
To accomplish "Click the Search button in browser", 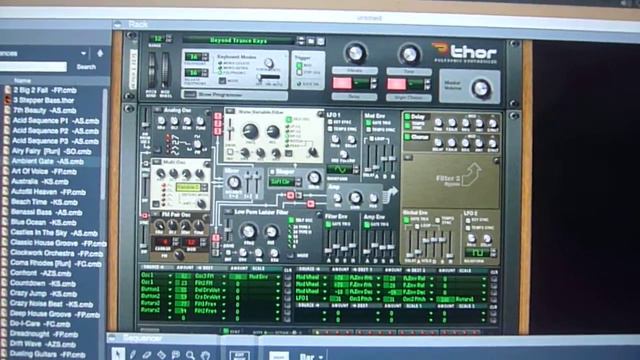I will tap(86, 67).
